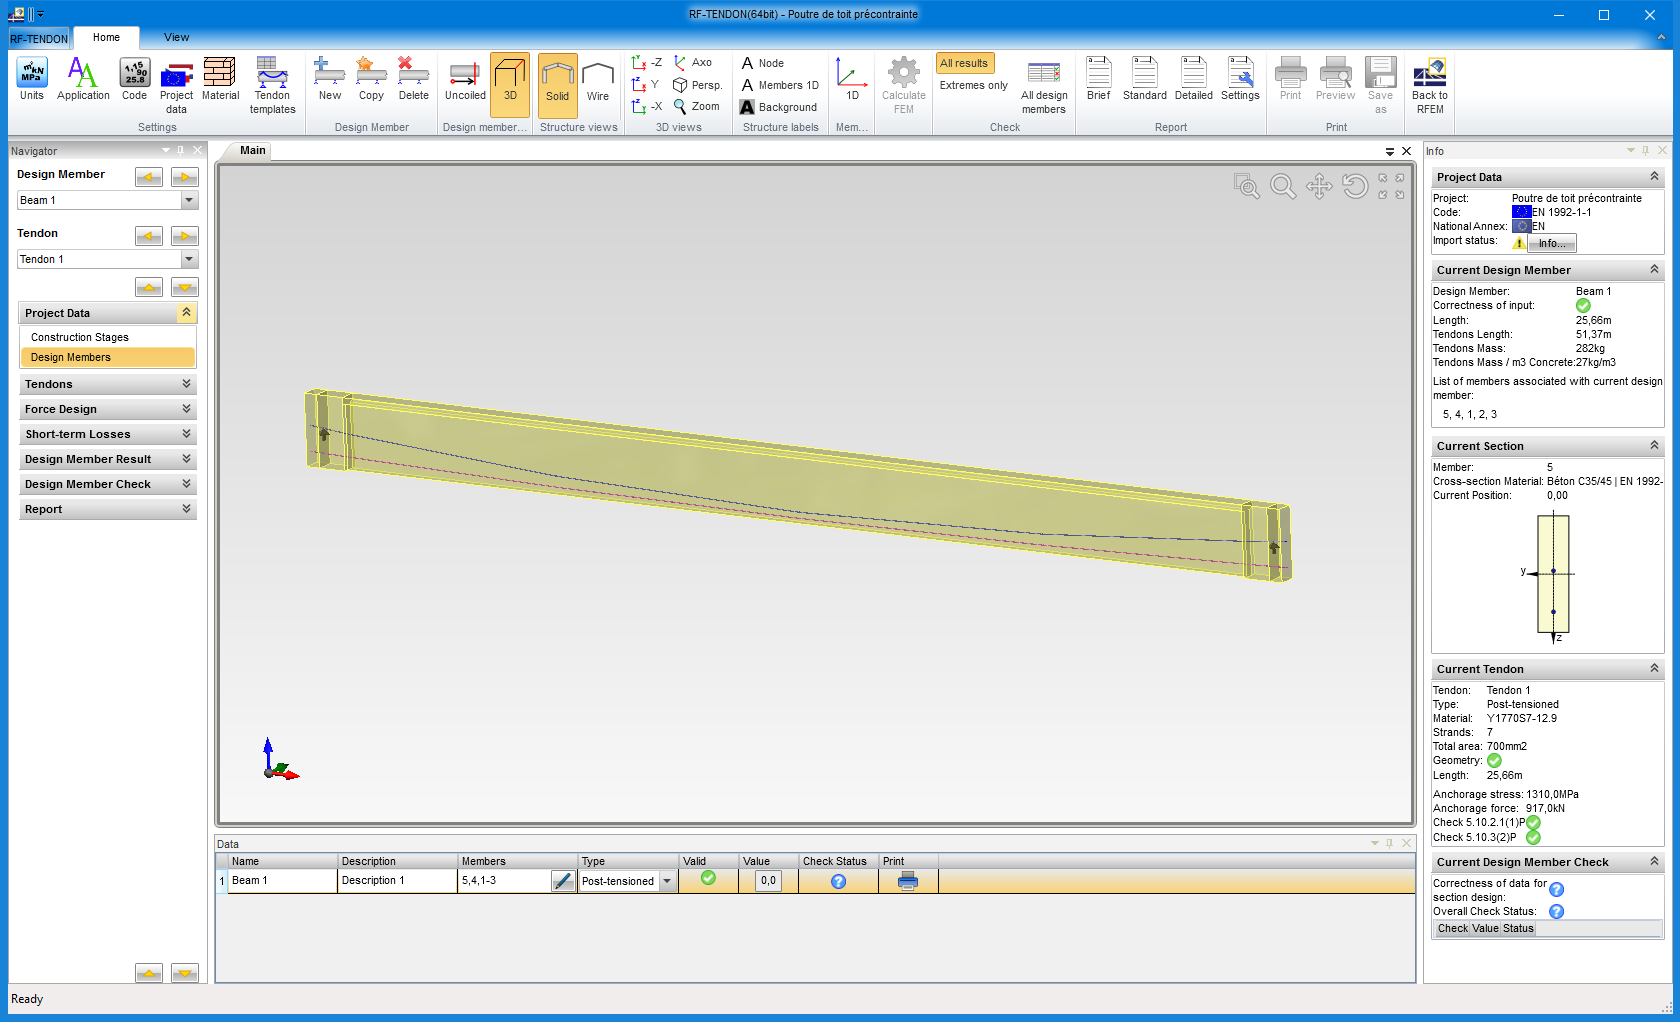This screenshot has height=1022, width=1680.
Task: Activate the pan tool in viewport
Action: tap(1319, 186)
